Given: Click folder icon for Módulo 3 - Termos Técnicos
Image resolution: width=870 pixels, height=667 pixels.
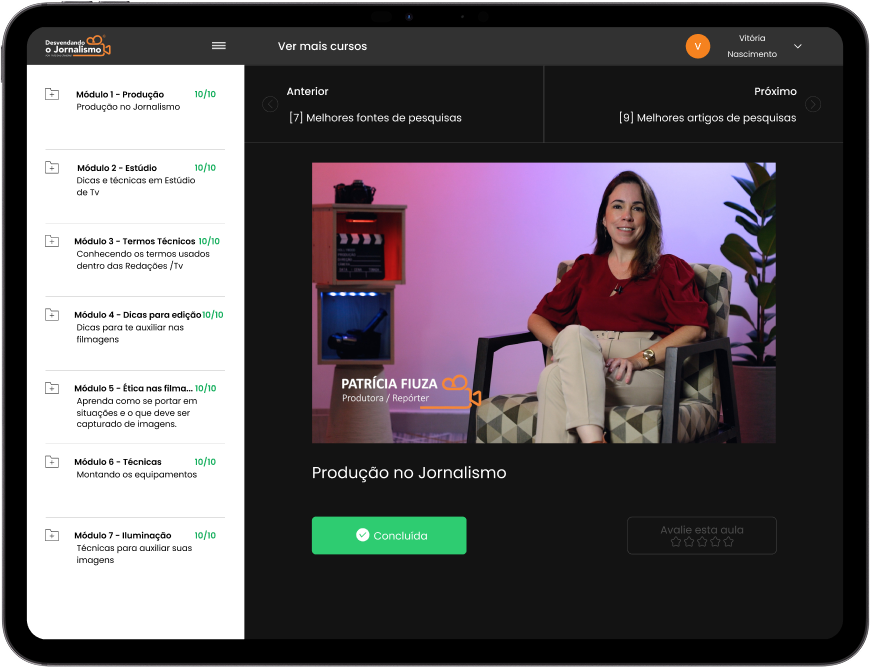Looking at the screenshot, I should [52, 241].
